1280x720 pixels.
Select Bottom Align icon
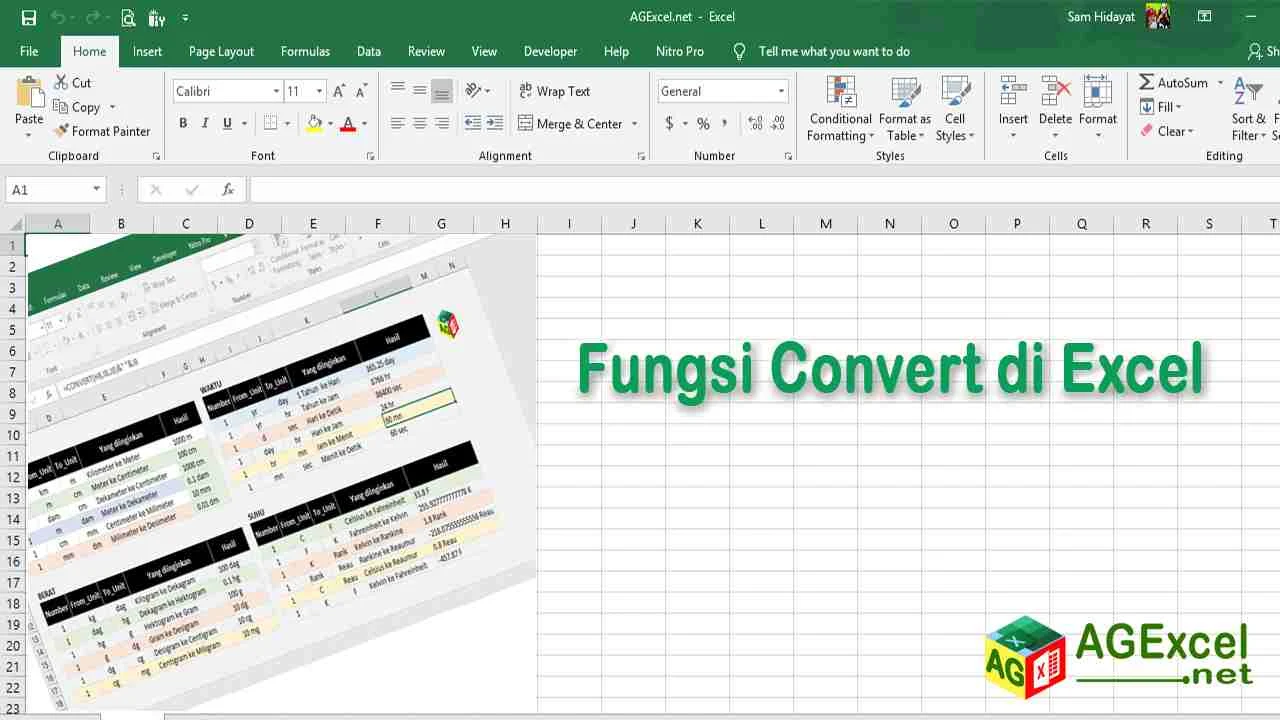point(442,91)
